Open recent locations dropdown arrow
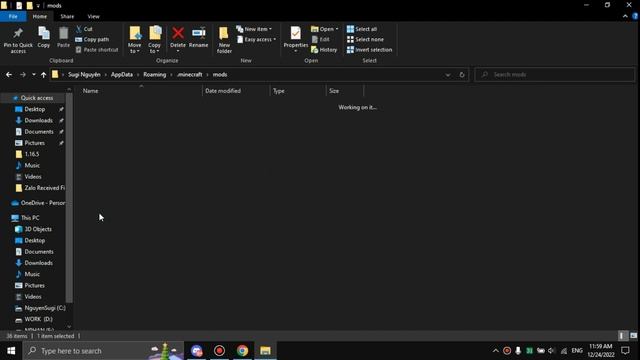Image resolution: width=640 pixels, height=360 pixels. (34, 75)
